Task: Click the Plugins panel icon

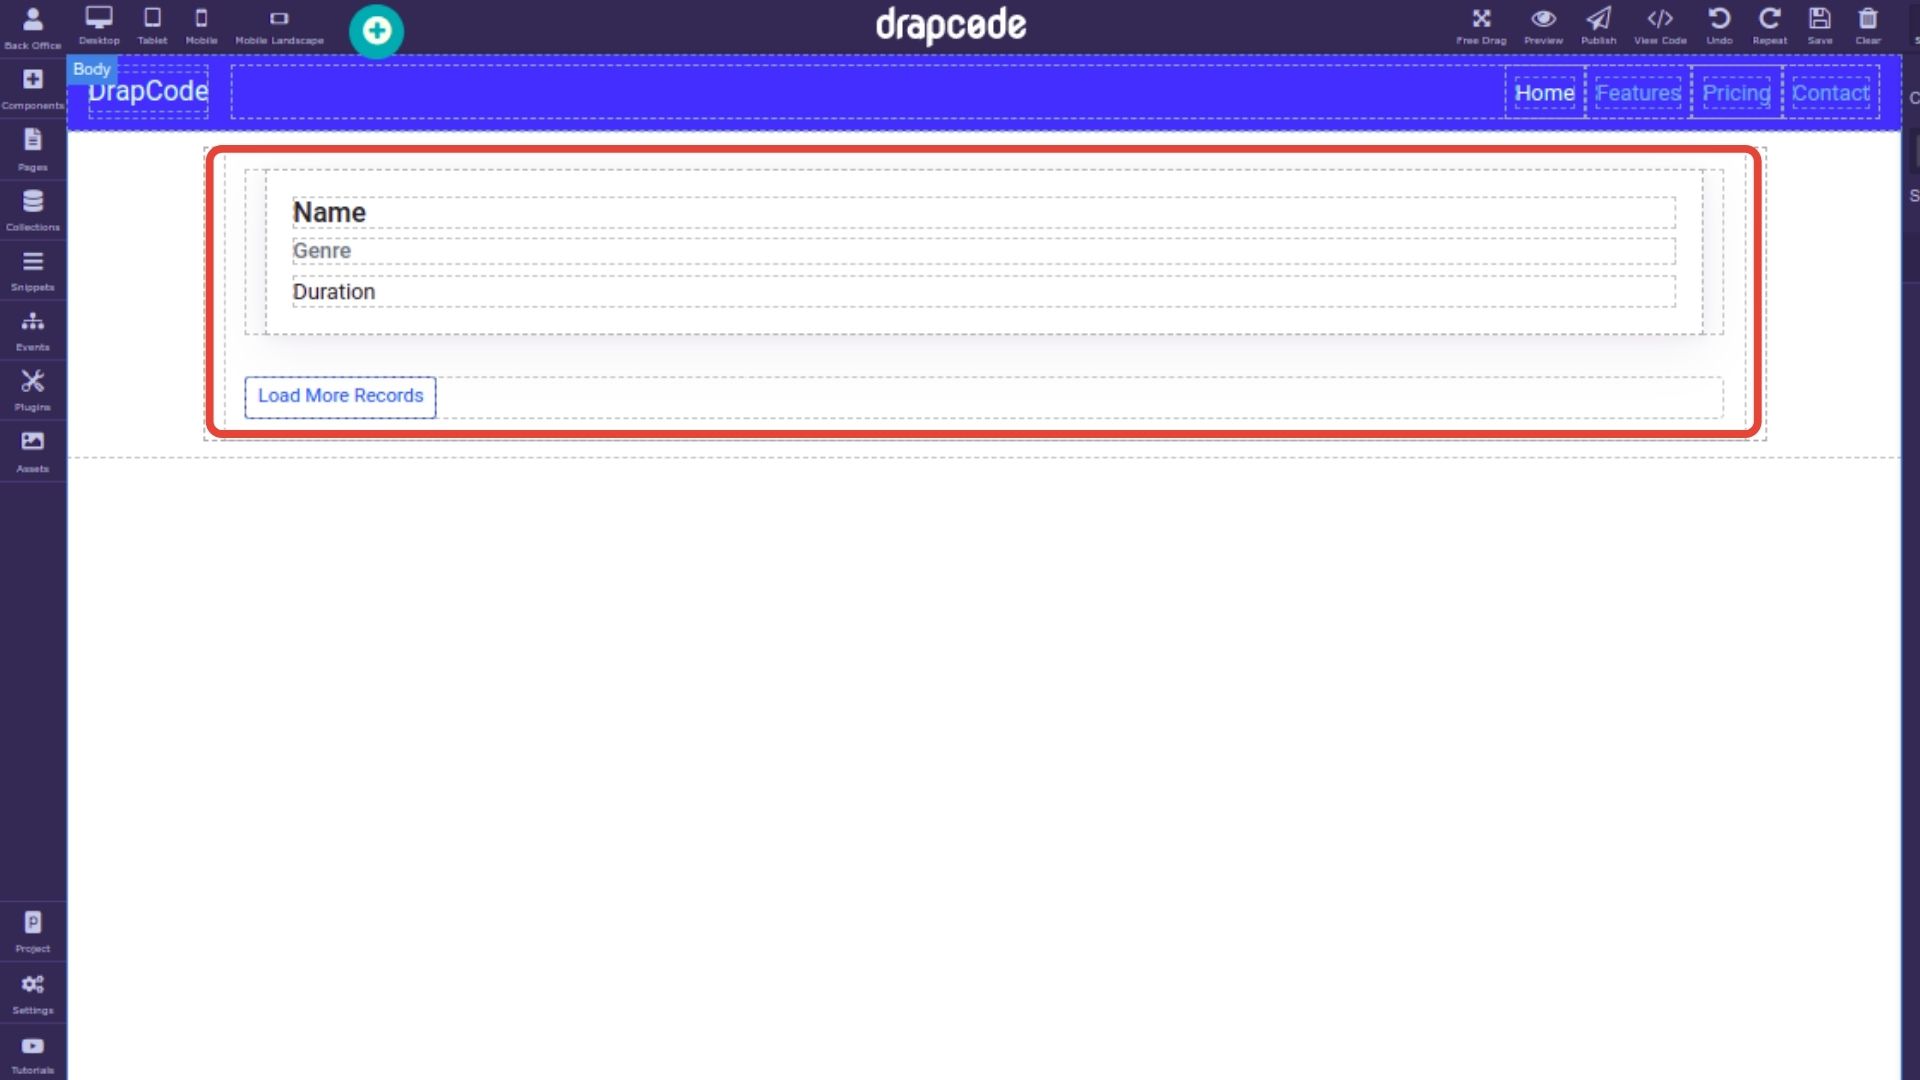Action: 32,389
